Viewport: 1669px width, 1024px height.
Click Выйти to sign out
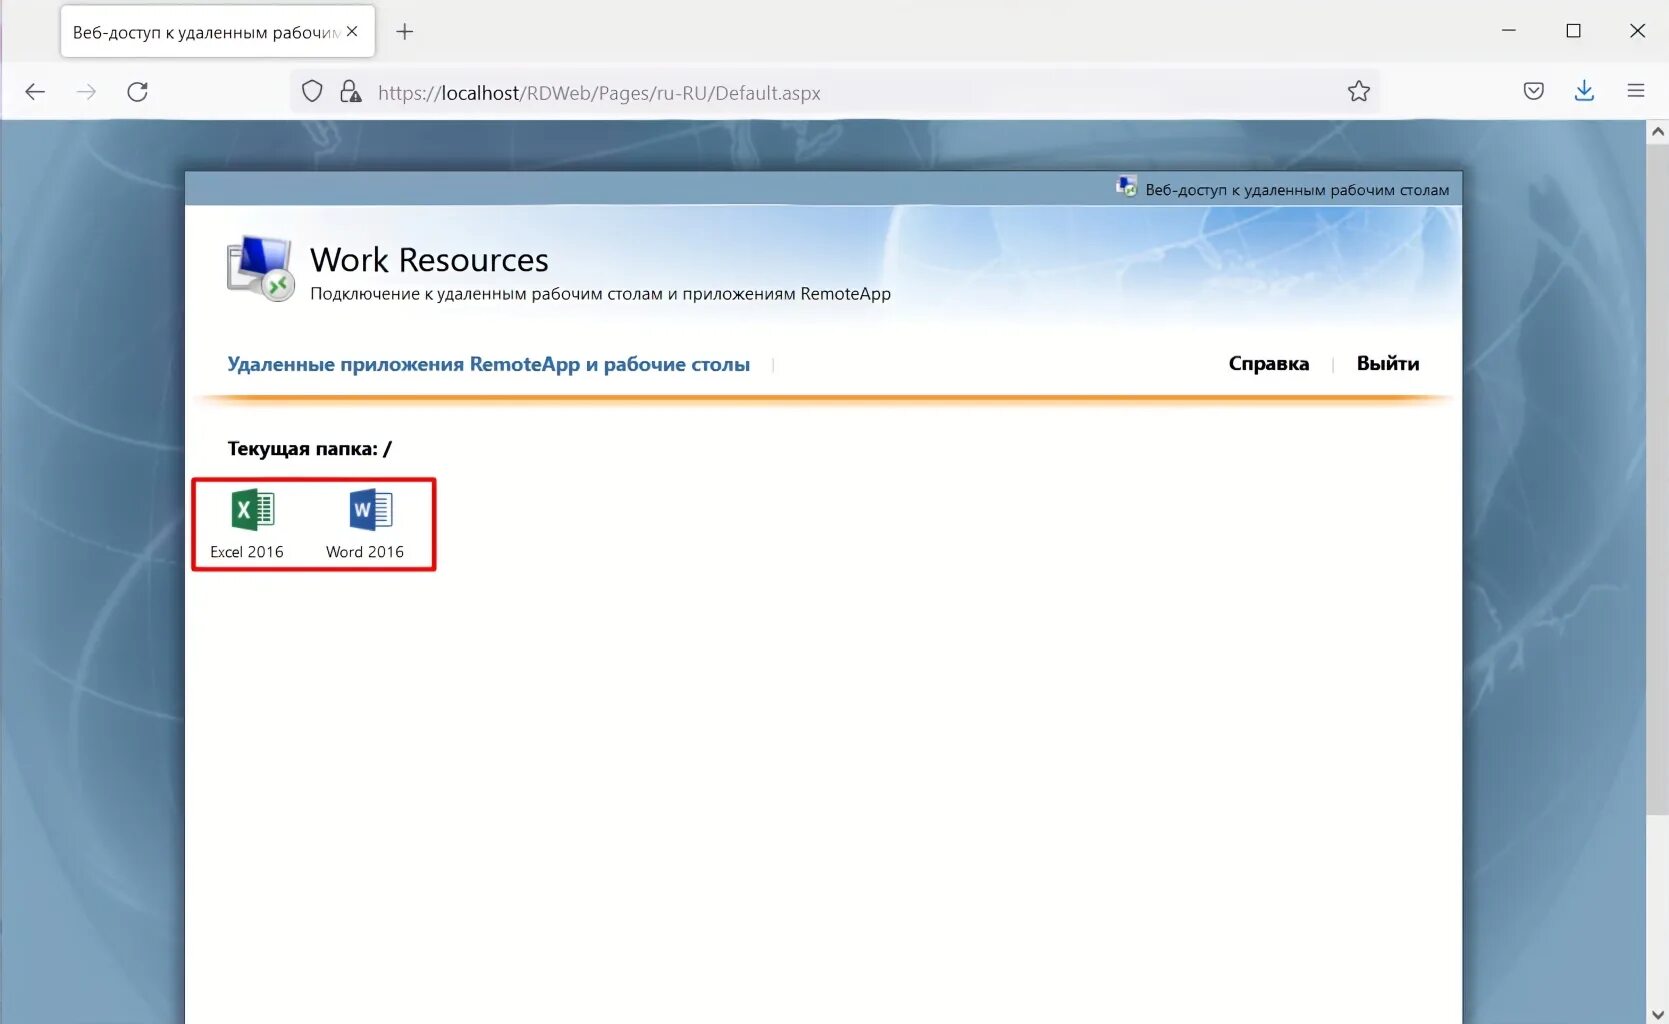point(1387,363)
